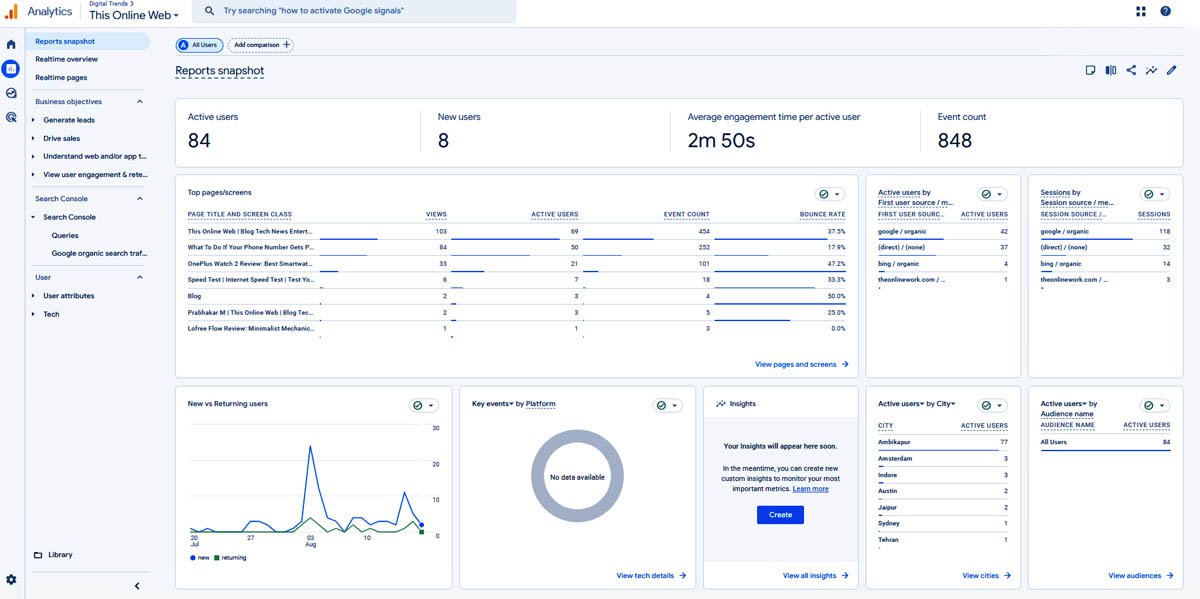Go to Home via the sidebar house icon
This screenshot has width=1200, height=599.
(10, 43)
